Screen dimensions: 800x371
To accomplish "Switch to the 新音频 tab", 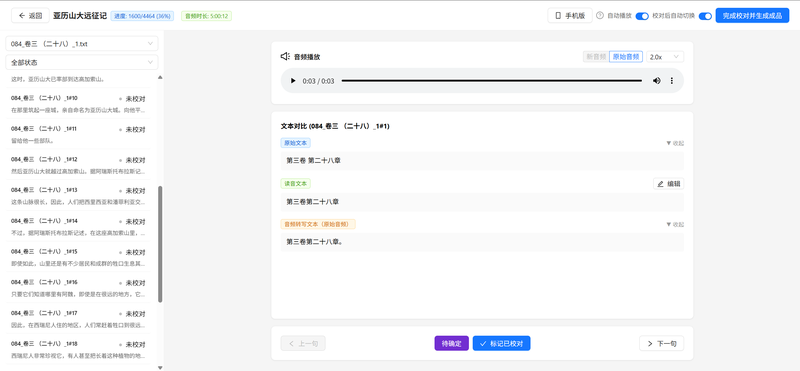I will click(596, 57).
